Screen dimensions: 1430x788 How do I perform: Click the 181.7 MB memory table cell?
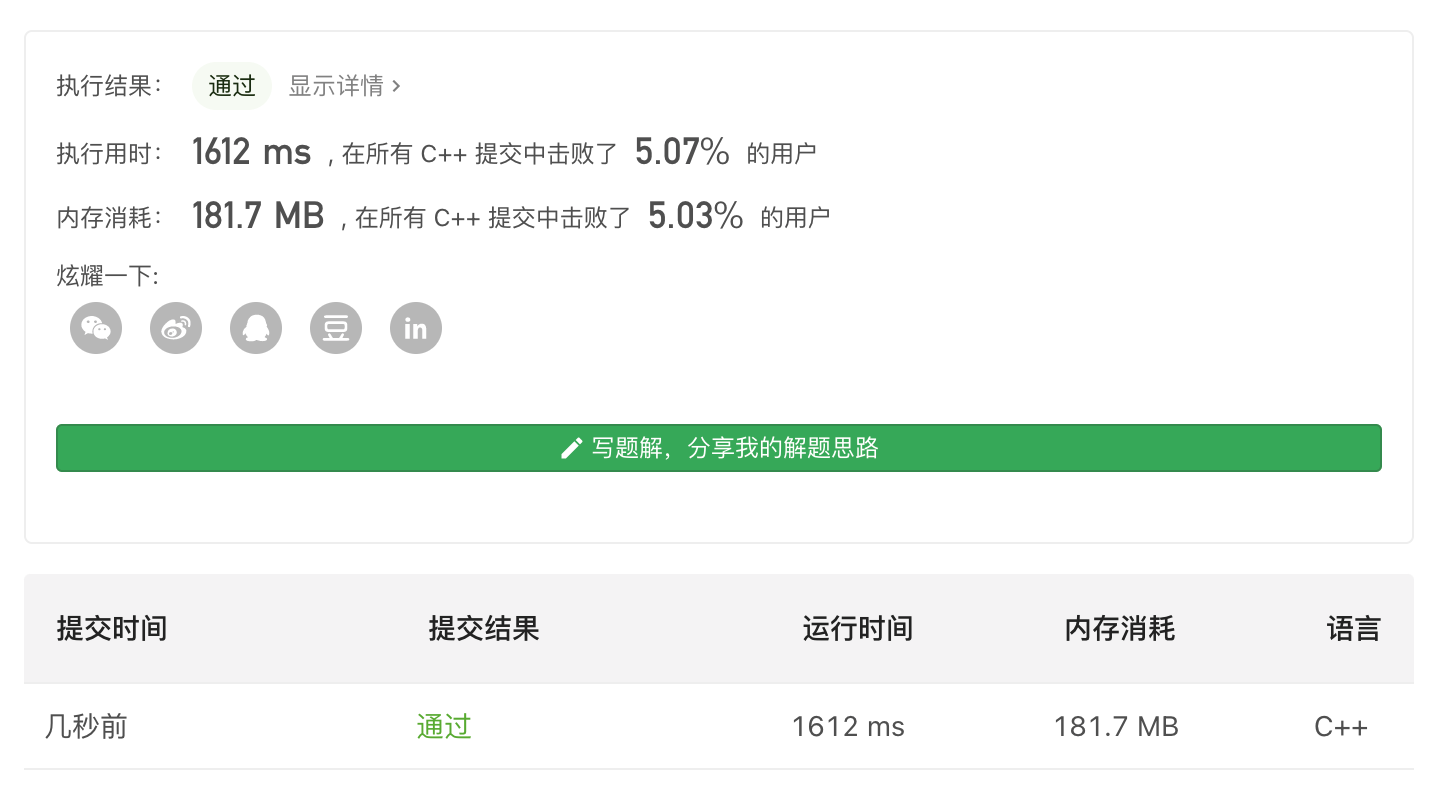[x=1116, y=727]
